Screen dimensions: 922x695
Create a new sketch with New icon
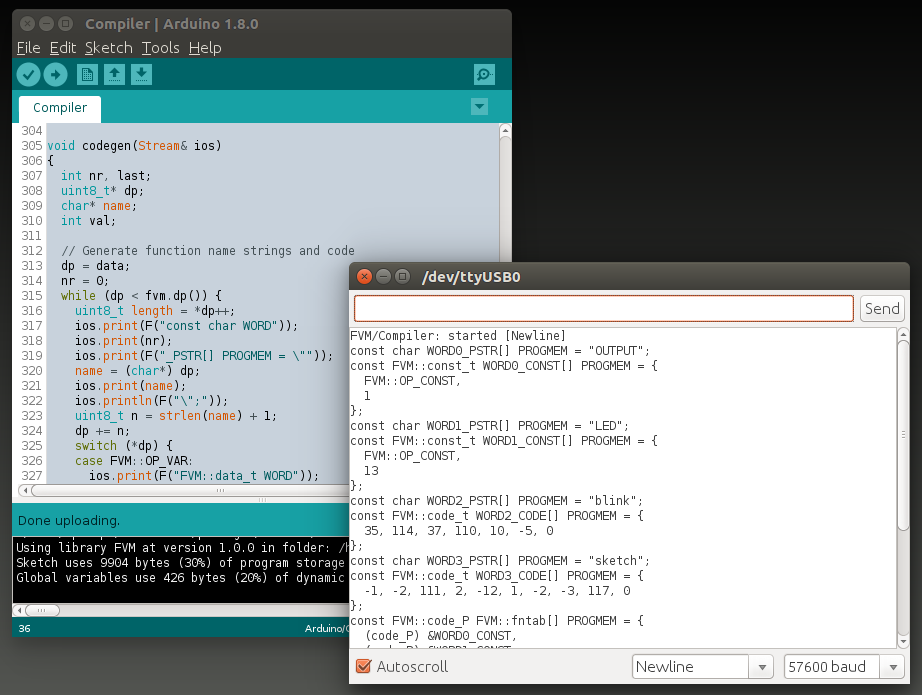(x=87, y=75)
